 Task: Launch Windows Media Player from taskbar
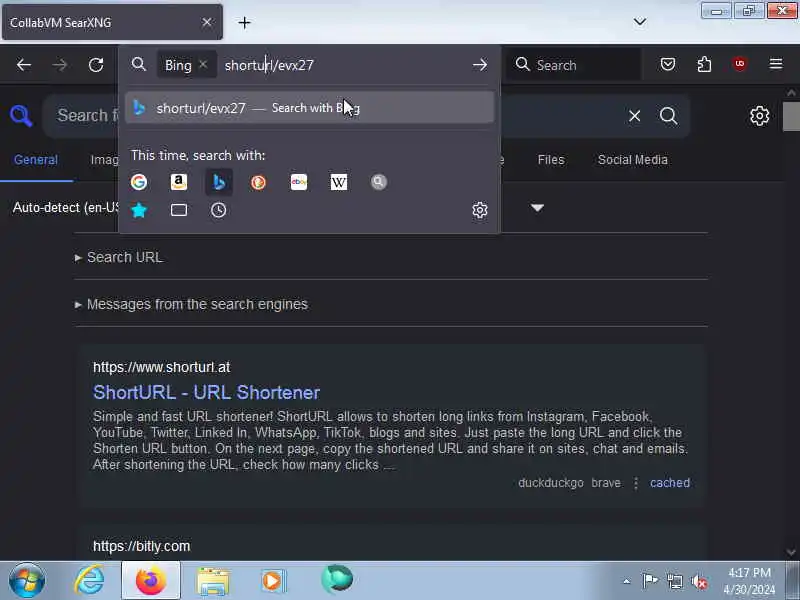click(x=273, y=581)
